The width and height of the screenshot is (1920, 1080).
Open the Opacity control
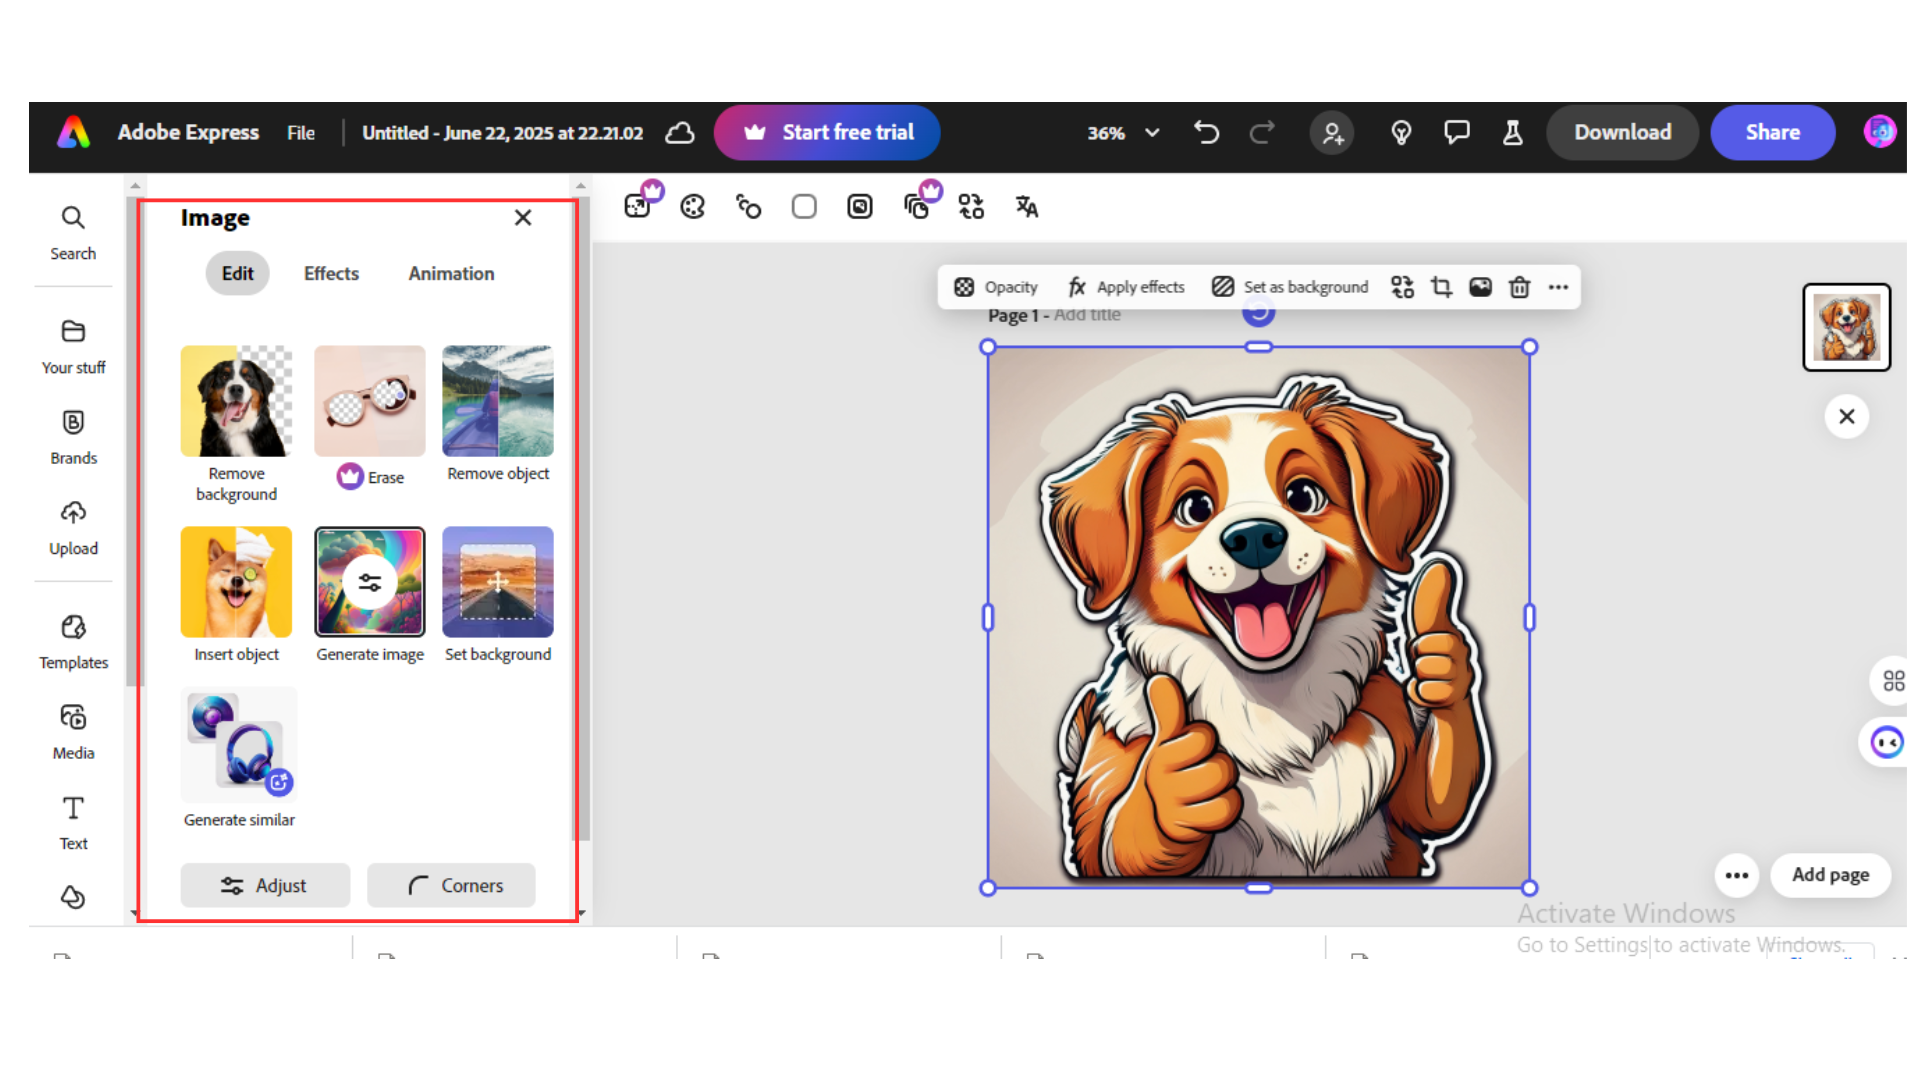click(x=996, y=287)
